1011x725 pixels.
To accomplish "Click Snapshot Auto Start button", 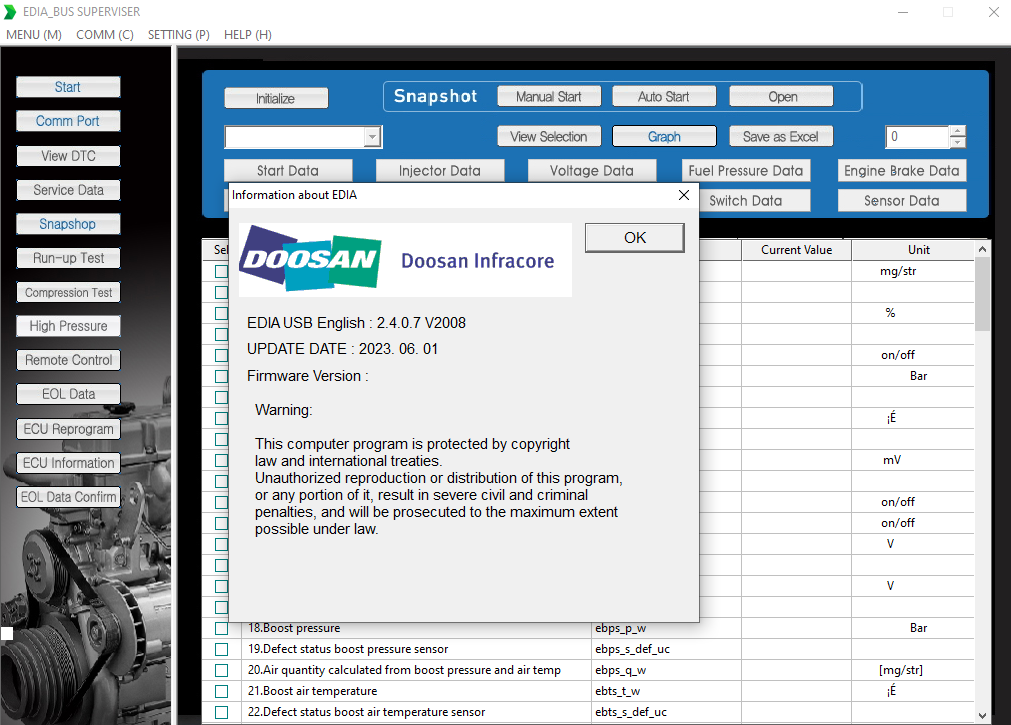I will [x=663, y=97].
